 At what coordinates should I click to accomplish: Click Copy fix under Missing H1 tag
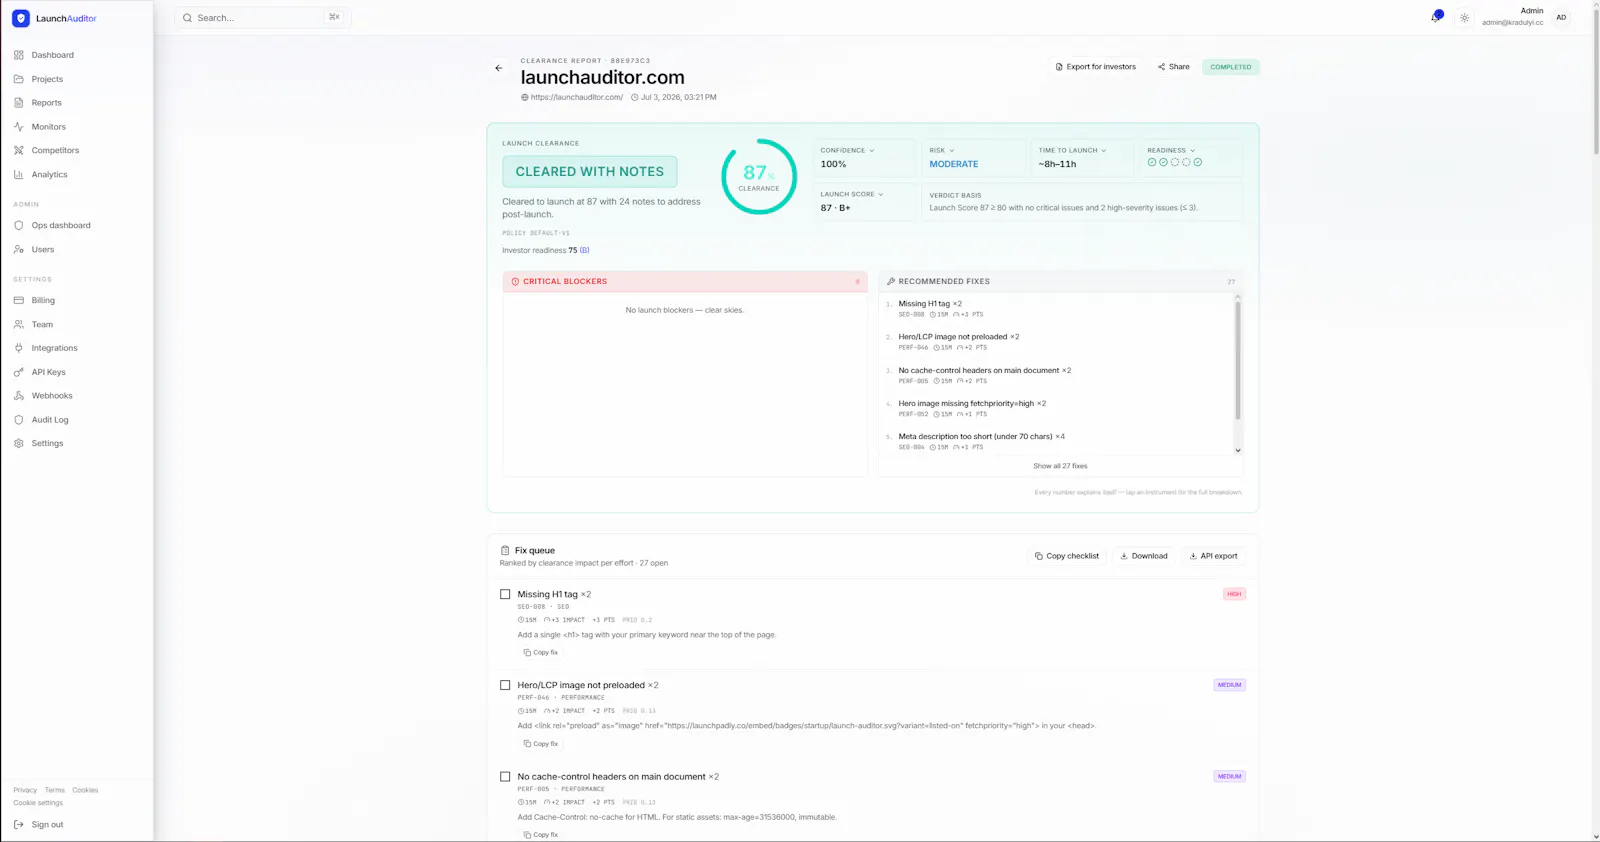[x=541, y=652]
